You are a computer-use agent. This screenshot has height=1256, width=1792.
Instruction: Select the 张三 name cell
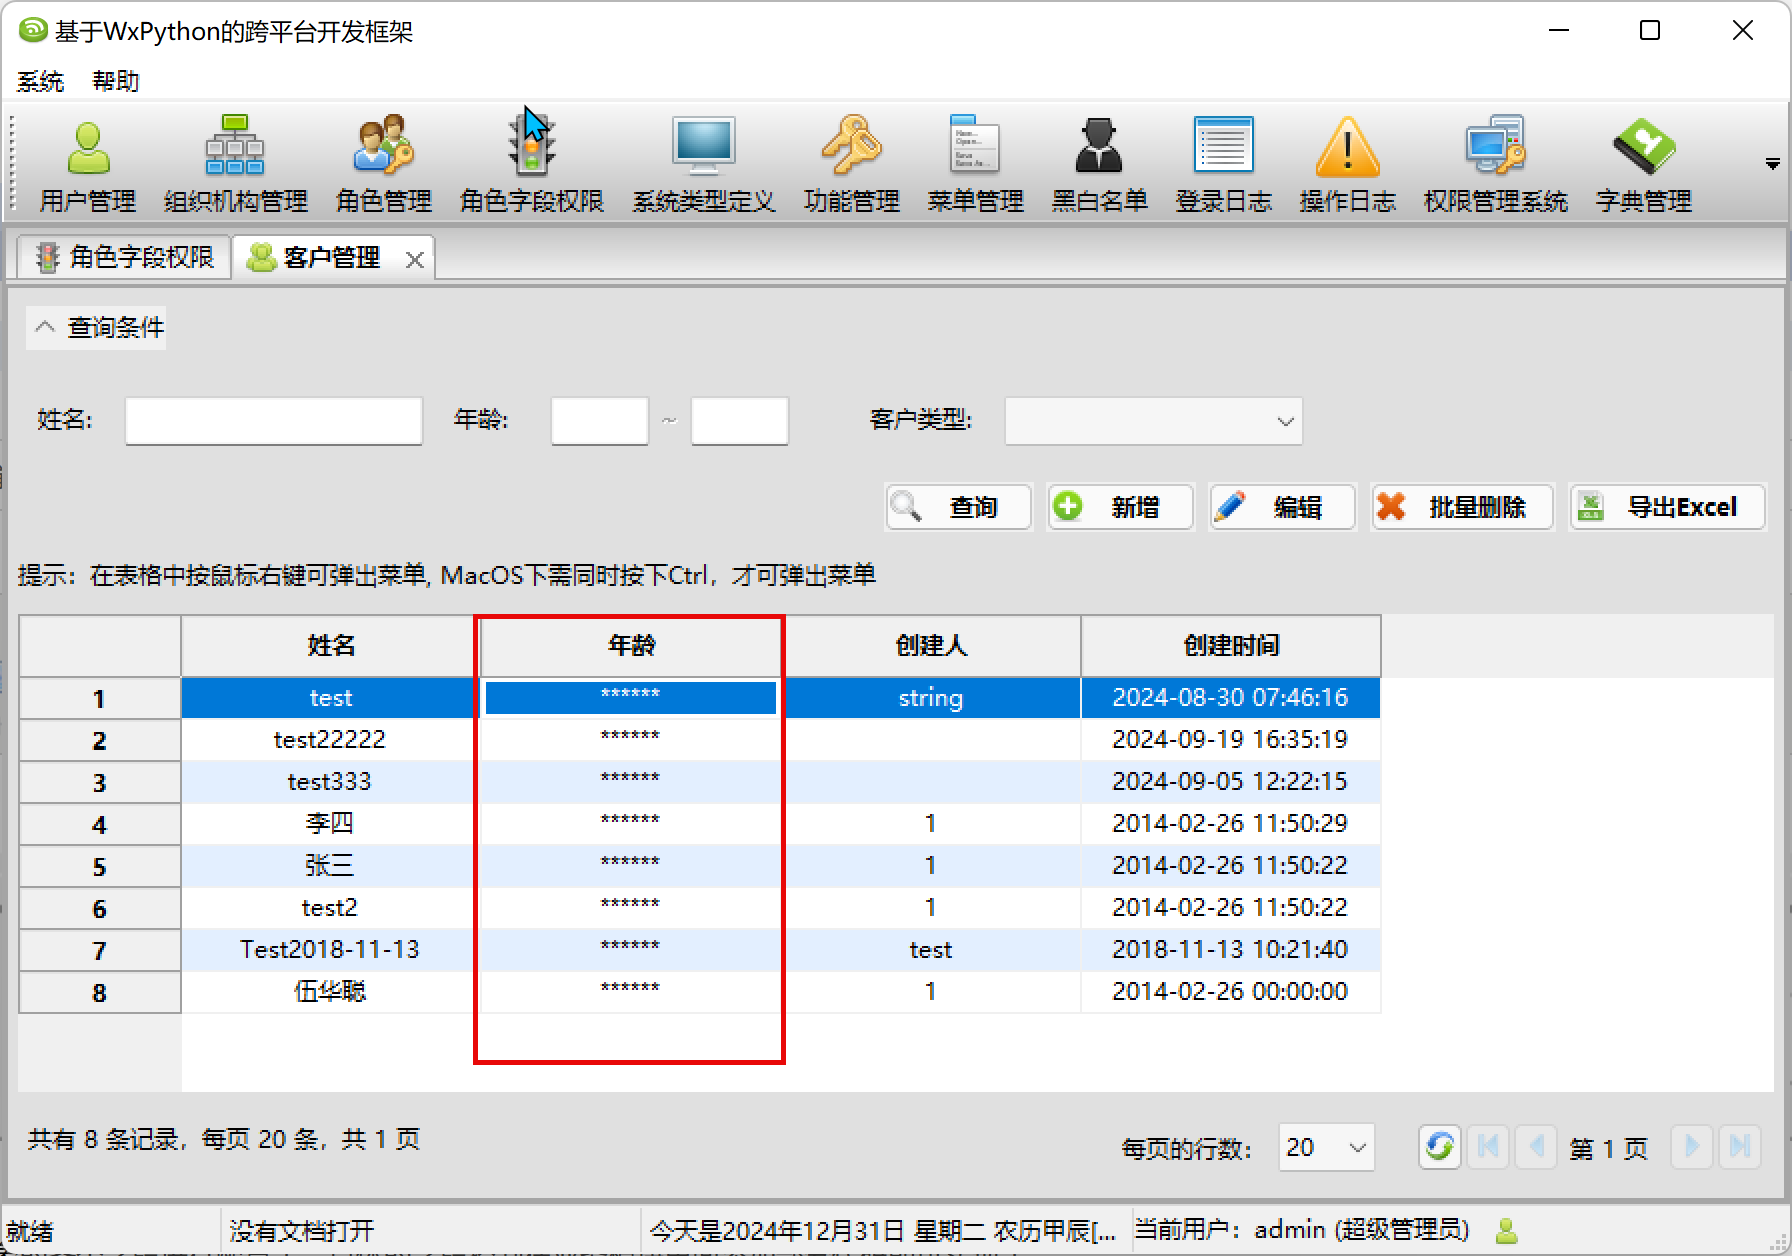tap(330, 866)
